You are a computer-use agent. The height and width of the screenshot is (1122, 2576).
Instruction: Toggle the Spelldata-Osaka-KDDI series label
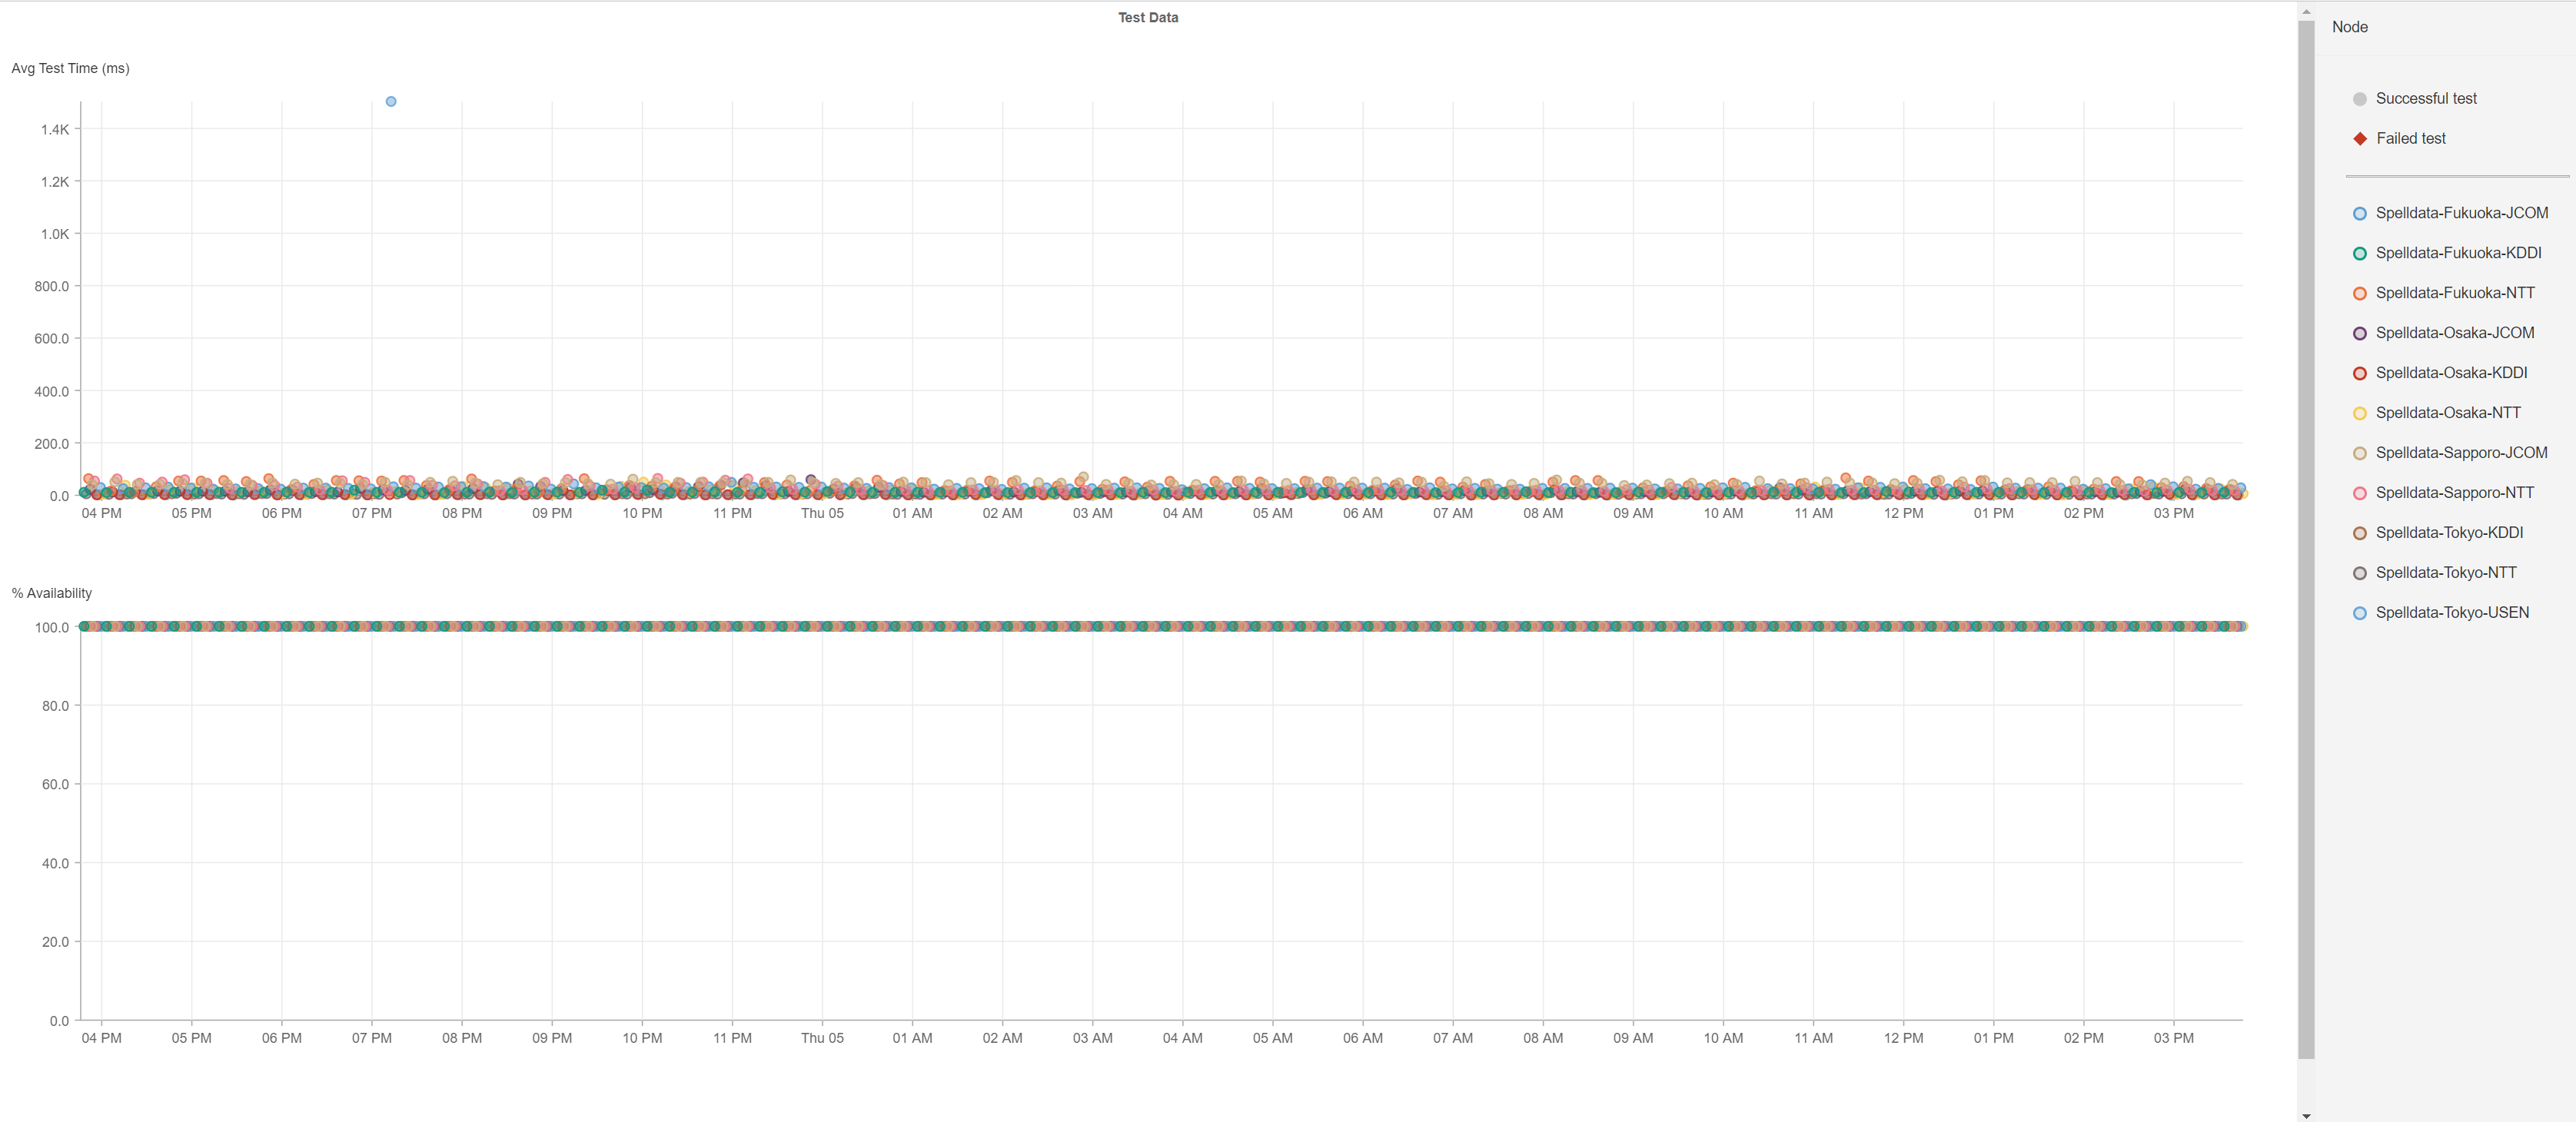[2451, 373]
